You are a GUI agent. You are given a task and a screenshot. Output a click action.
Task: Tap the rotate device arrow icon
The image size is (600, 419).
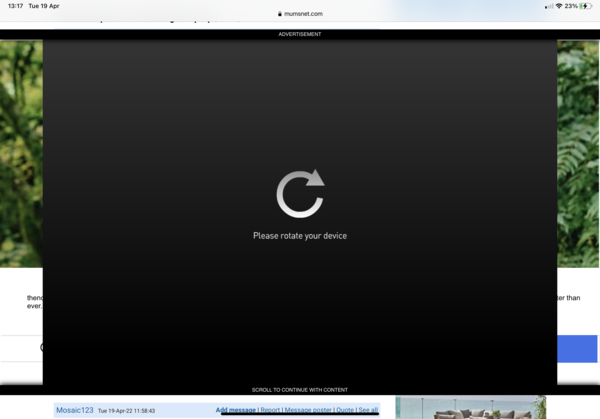tap(300, 194)
